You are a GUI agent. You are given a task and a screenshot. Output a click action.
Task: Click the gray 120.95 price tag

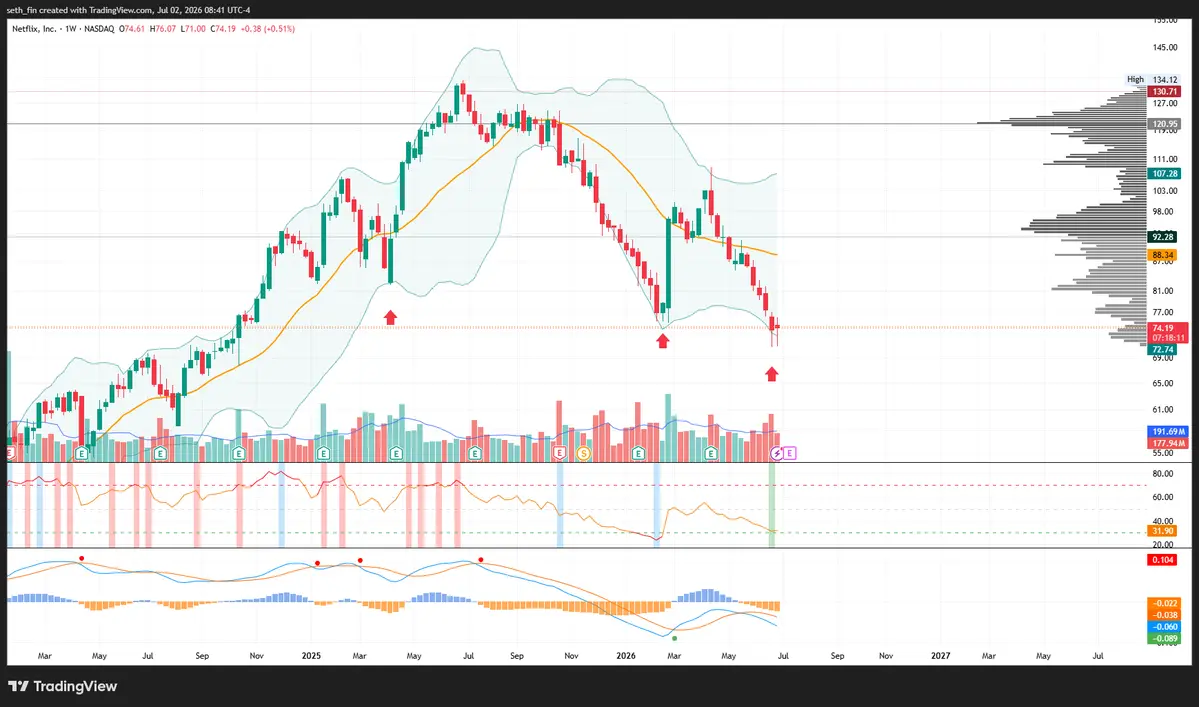pyautogui.click(x=1164, y=124)
